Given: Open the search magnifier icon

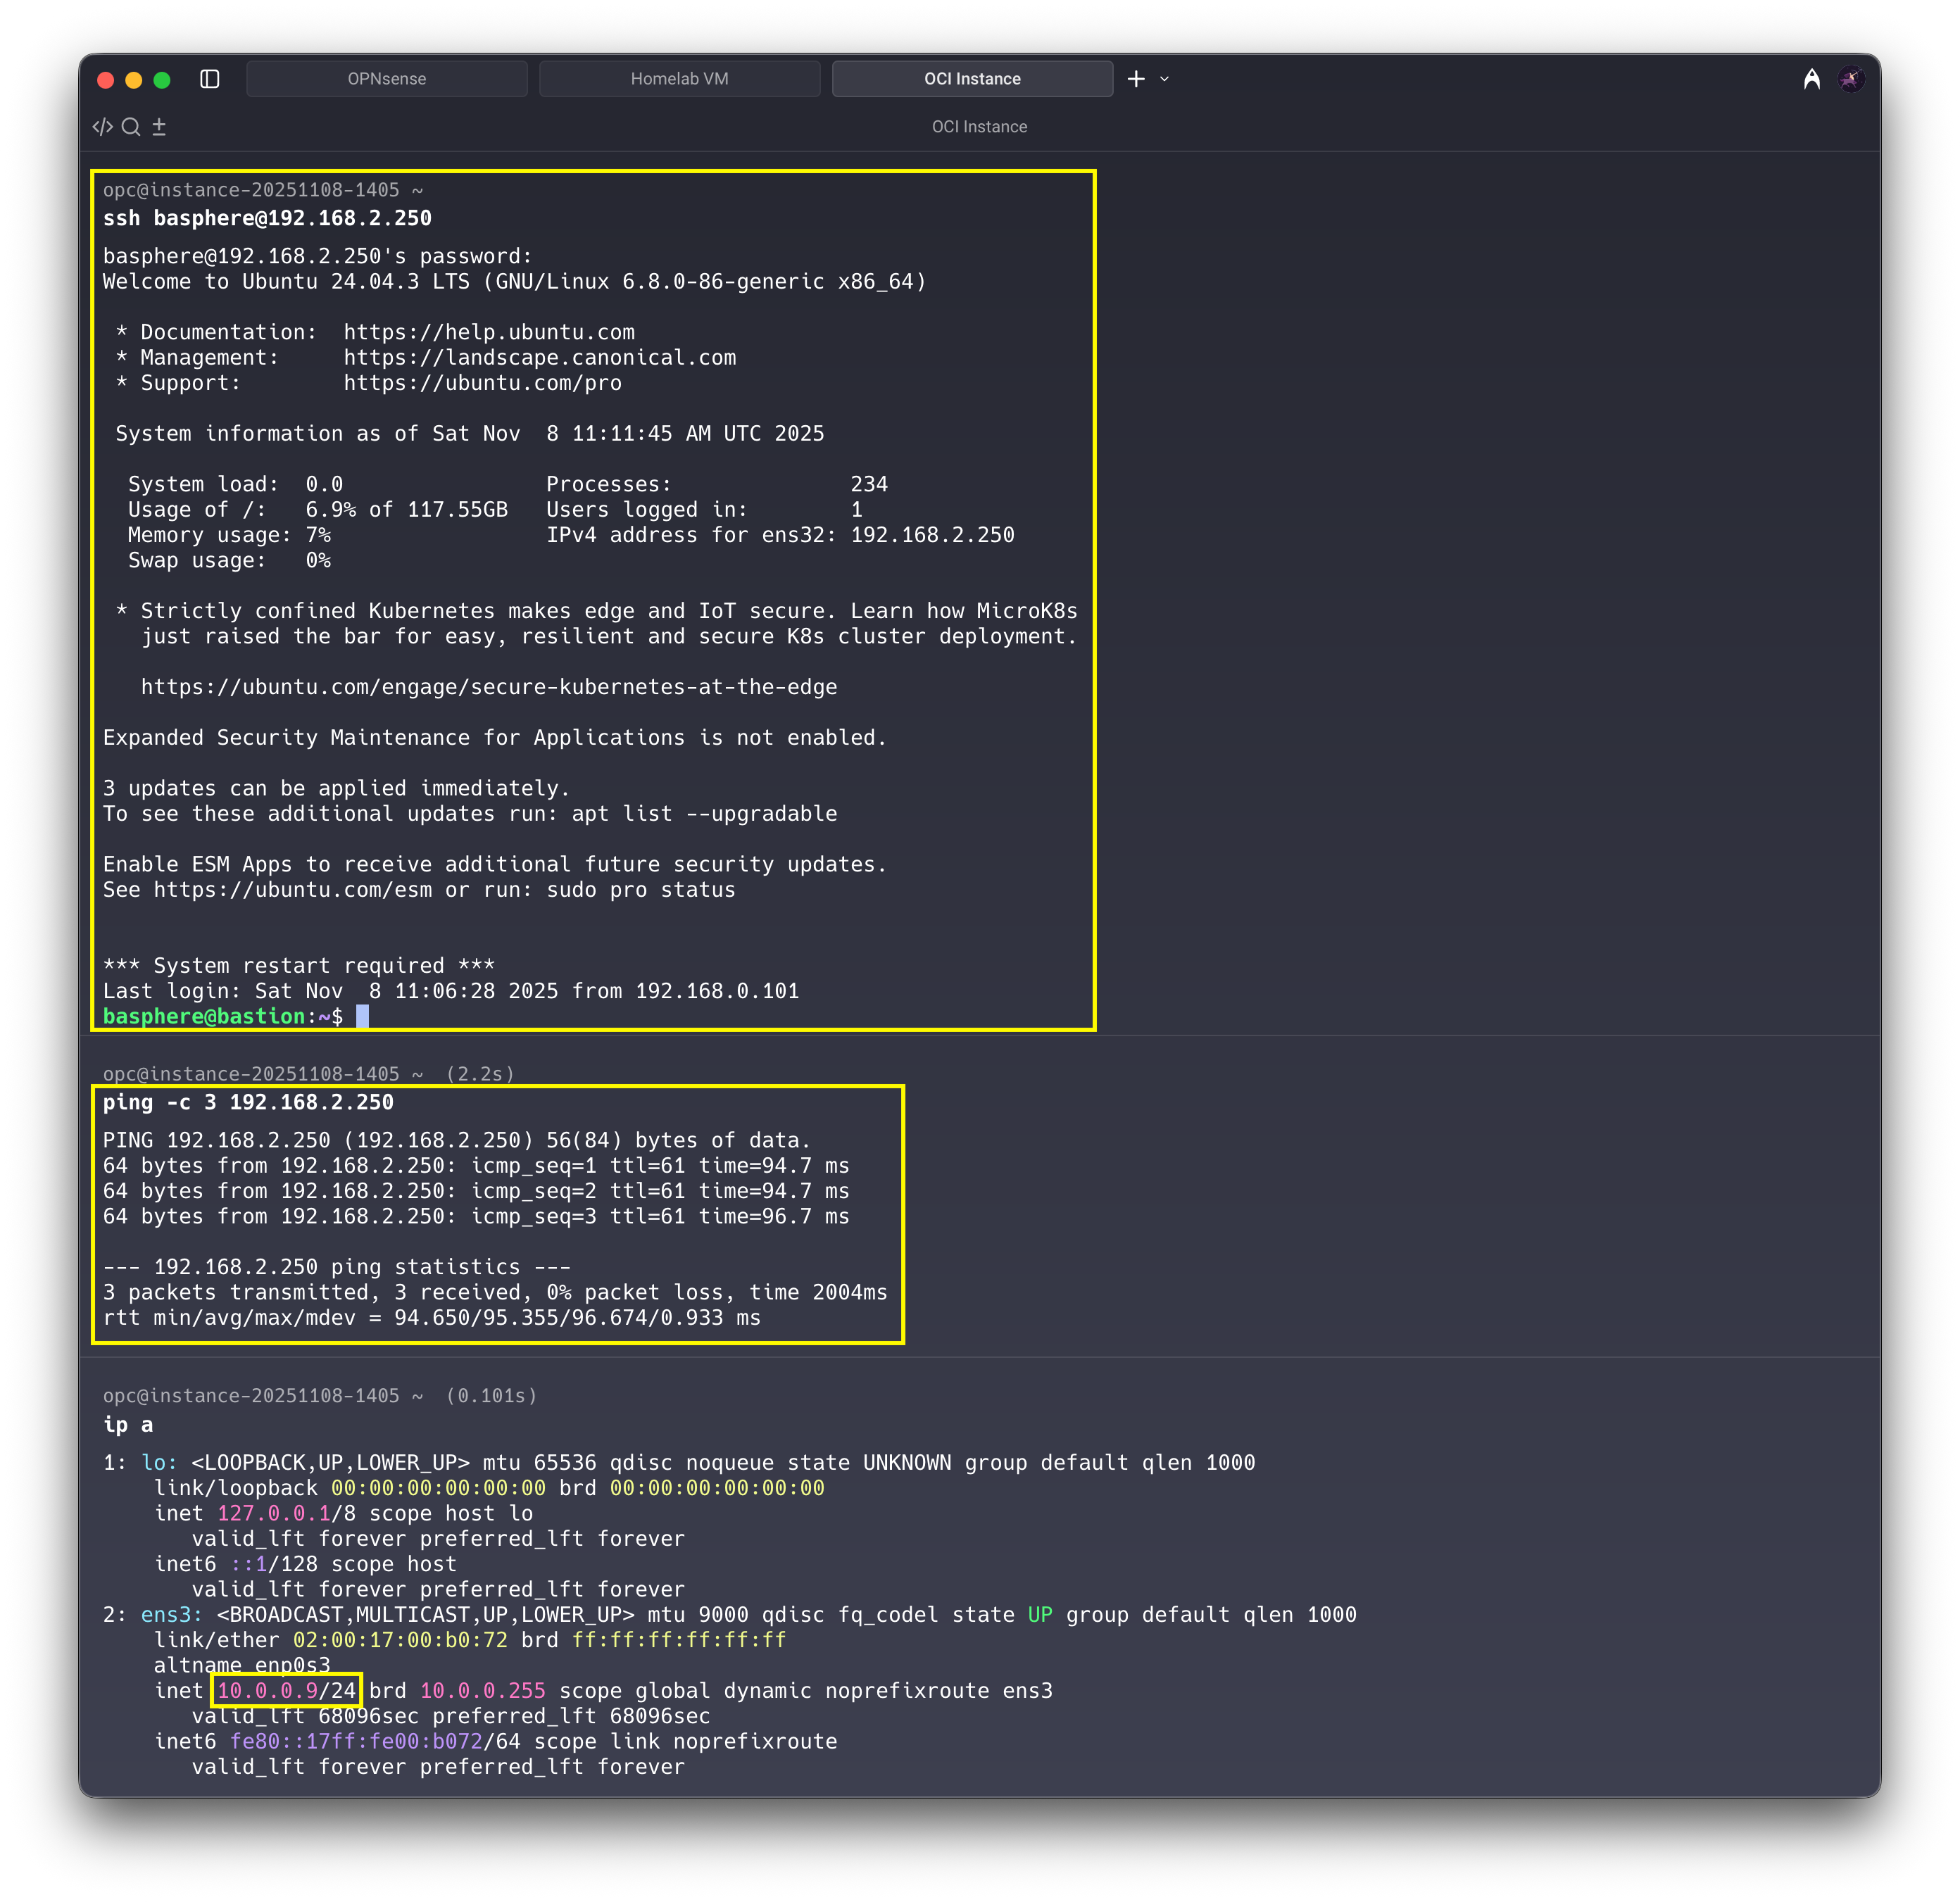Looking at the screenshot, I should pos(131,127).
